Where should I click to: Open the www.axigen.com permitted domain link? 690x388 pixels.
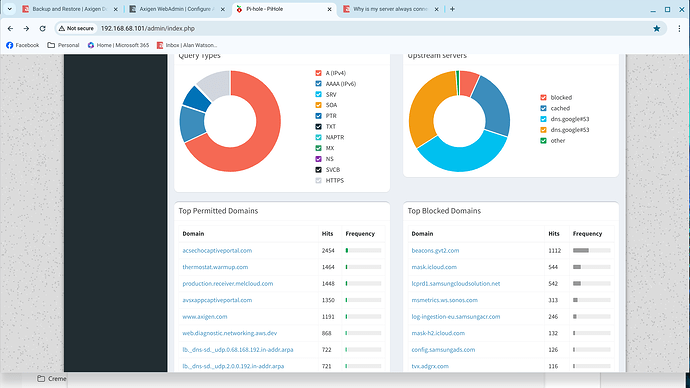(x=205, y=316)
